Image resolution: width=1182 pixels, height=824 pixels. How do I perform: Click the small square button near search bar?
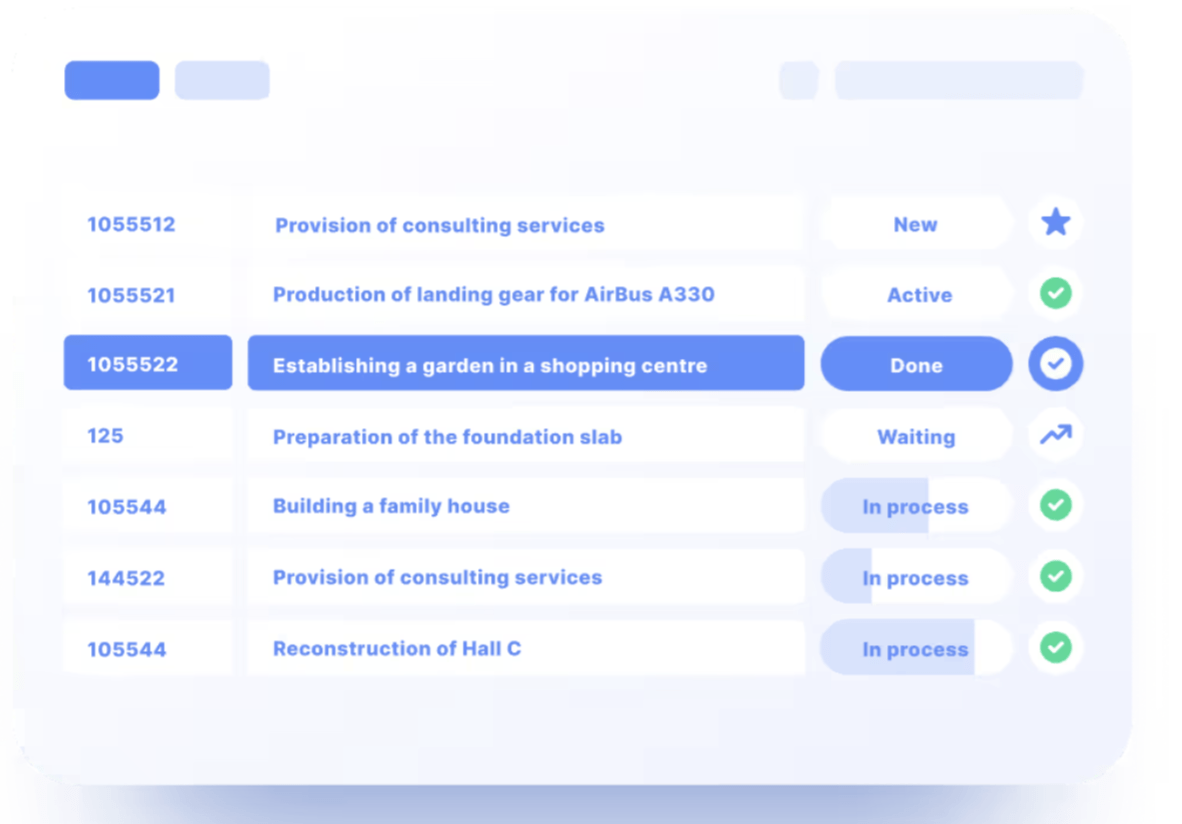click(x=798, y=80)
